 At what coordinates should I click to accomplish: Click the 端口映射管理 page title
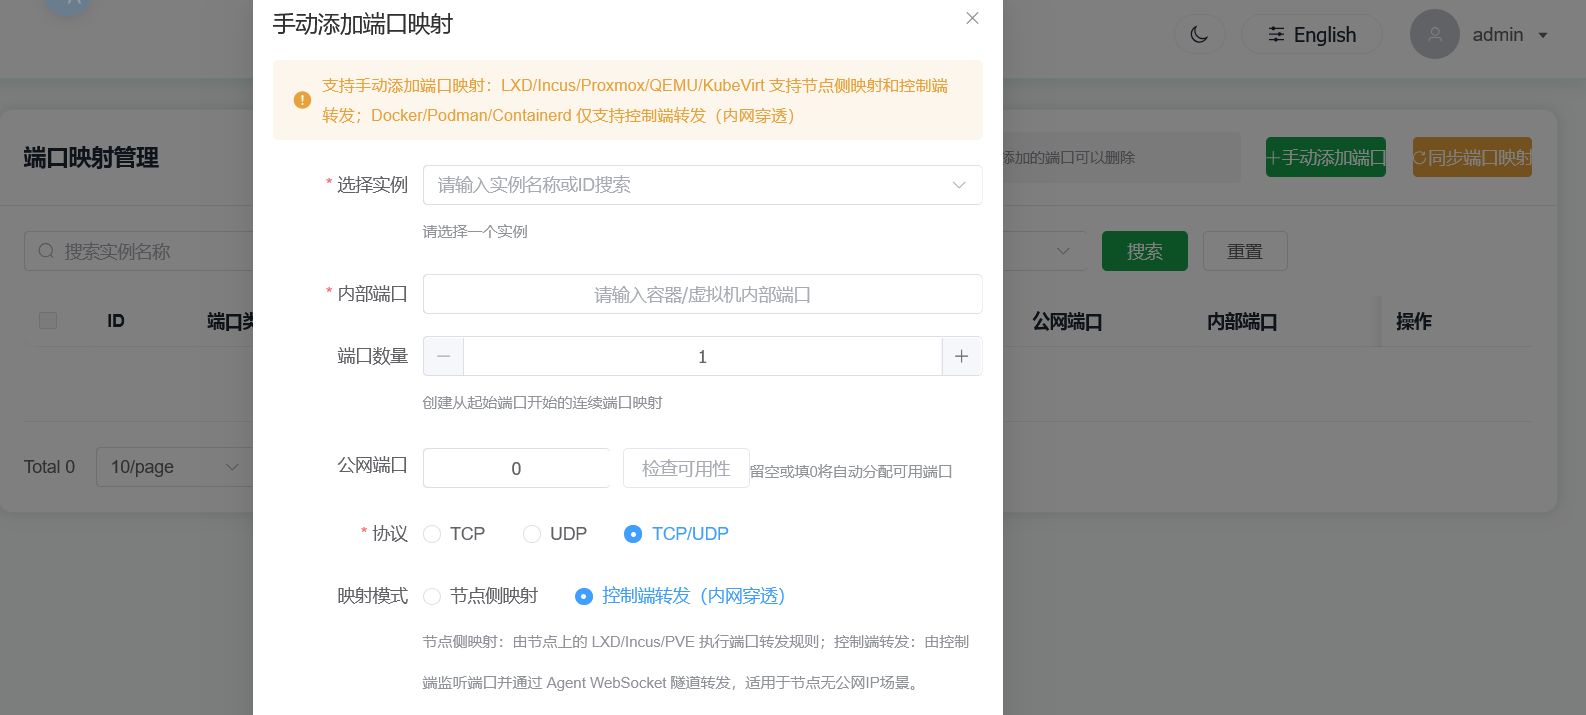[x=91, y=157]
